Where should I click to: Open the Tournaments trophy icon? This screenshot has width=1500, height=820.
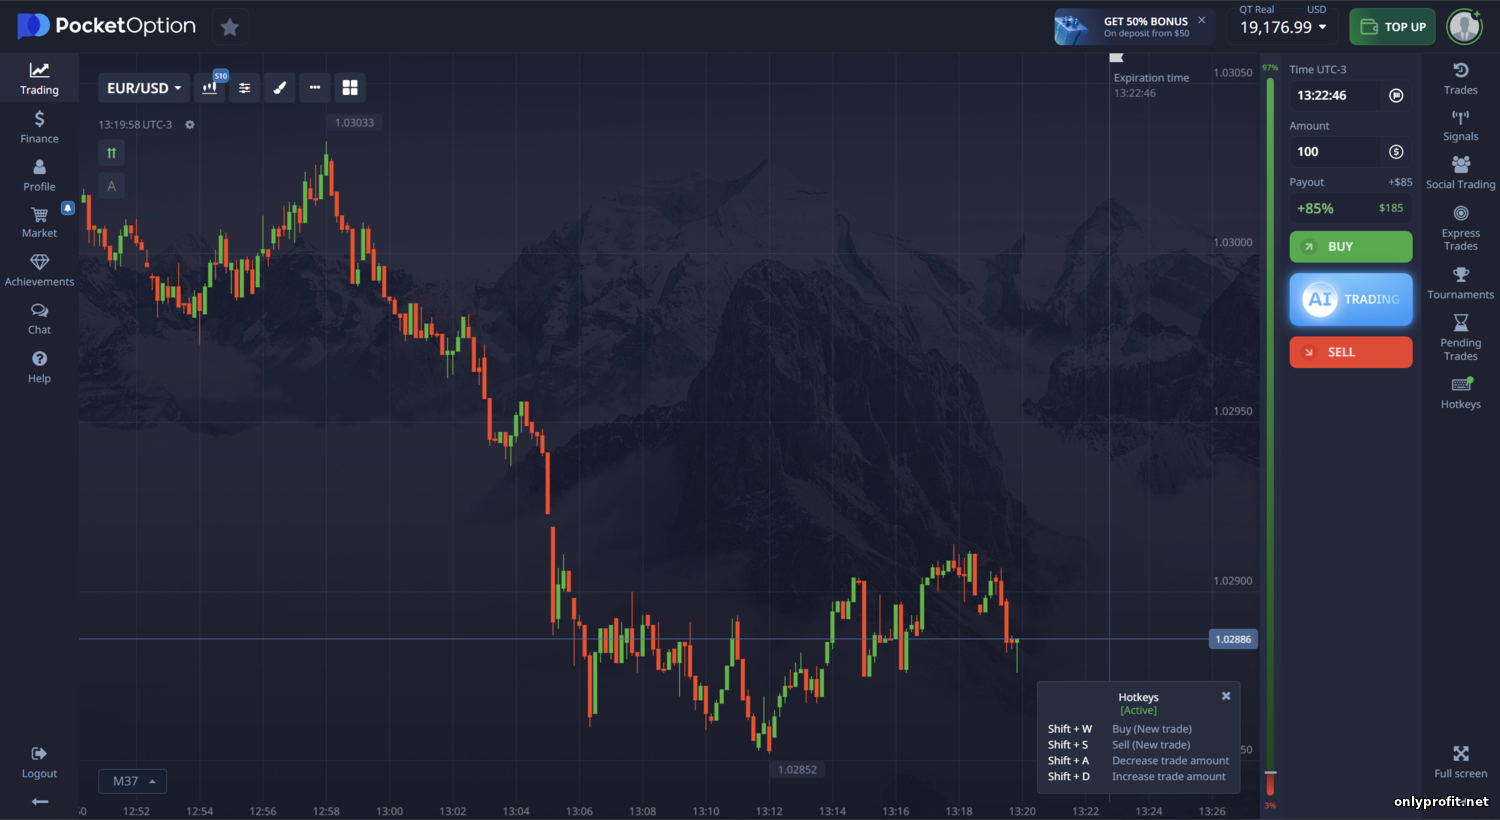click(x=1460, y=282)
